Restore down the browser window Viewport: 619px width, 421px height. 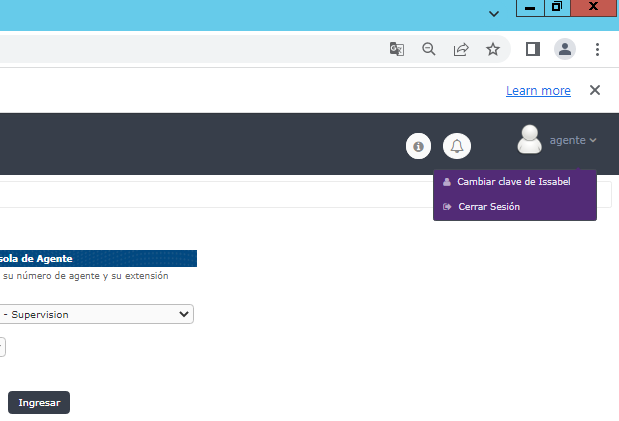557,8
